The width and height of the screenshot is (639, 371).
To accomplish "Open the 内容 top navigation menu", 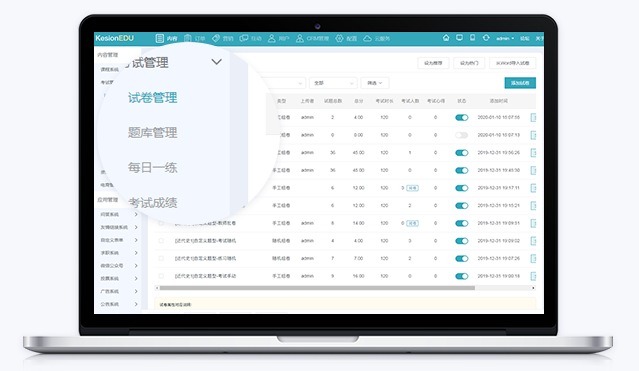I will pos(167,38).
